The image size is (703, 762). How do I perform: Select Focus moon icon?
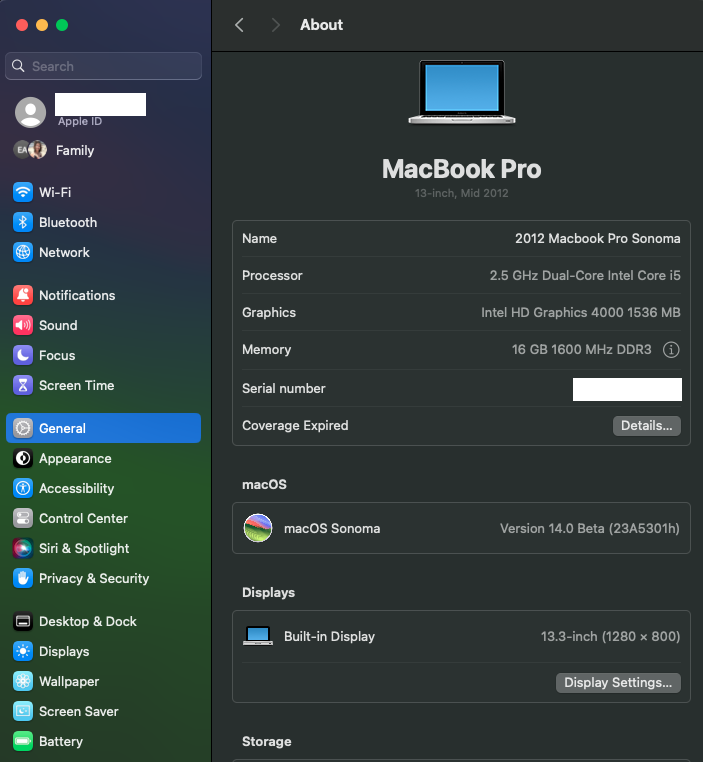coord(23,355)
